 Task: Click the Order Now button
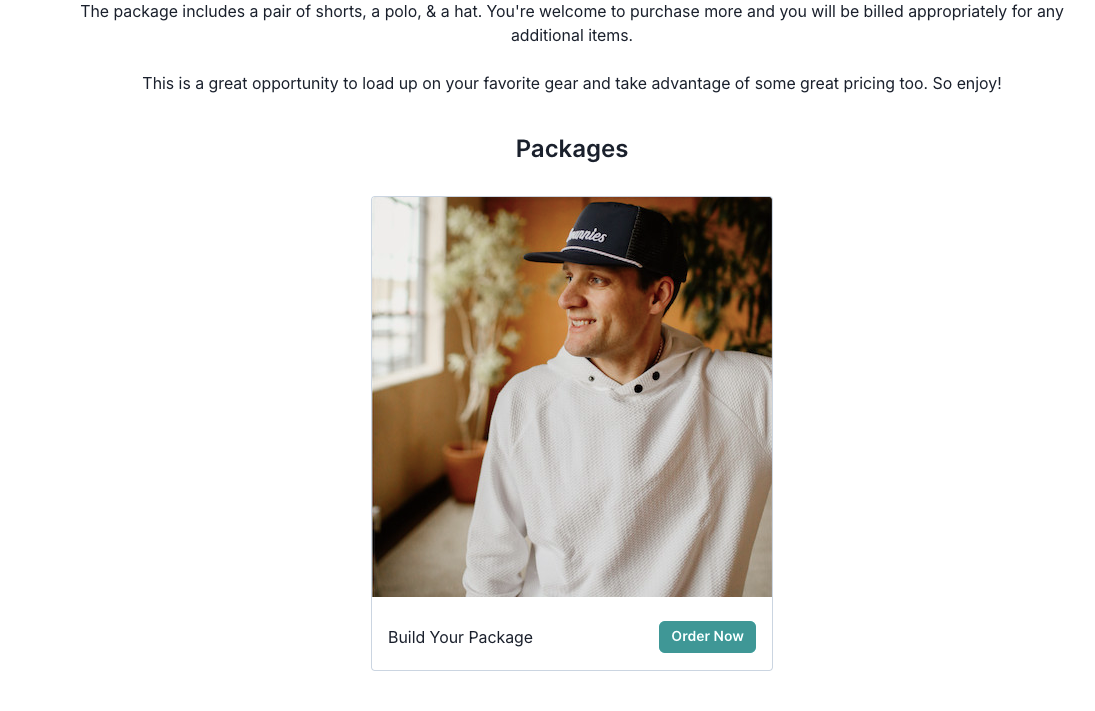tap(707, 636)
